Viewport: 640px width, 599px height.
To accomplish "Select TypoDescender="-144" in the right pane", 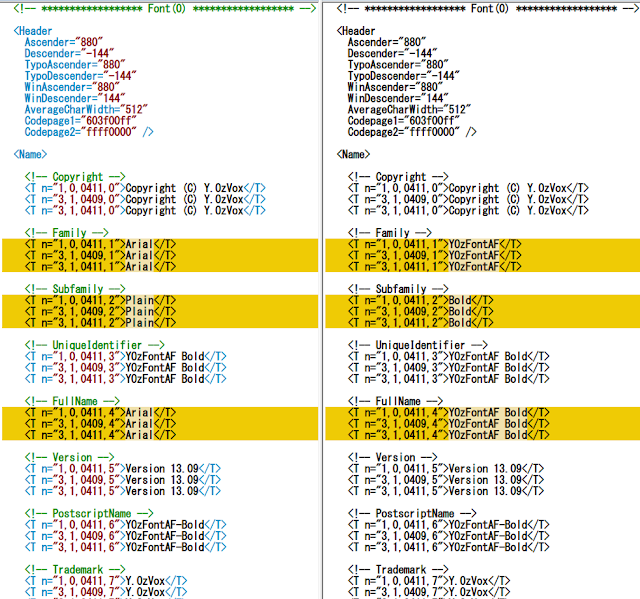I will pyautogui.click(x=403, y=76).
